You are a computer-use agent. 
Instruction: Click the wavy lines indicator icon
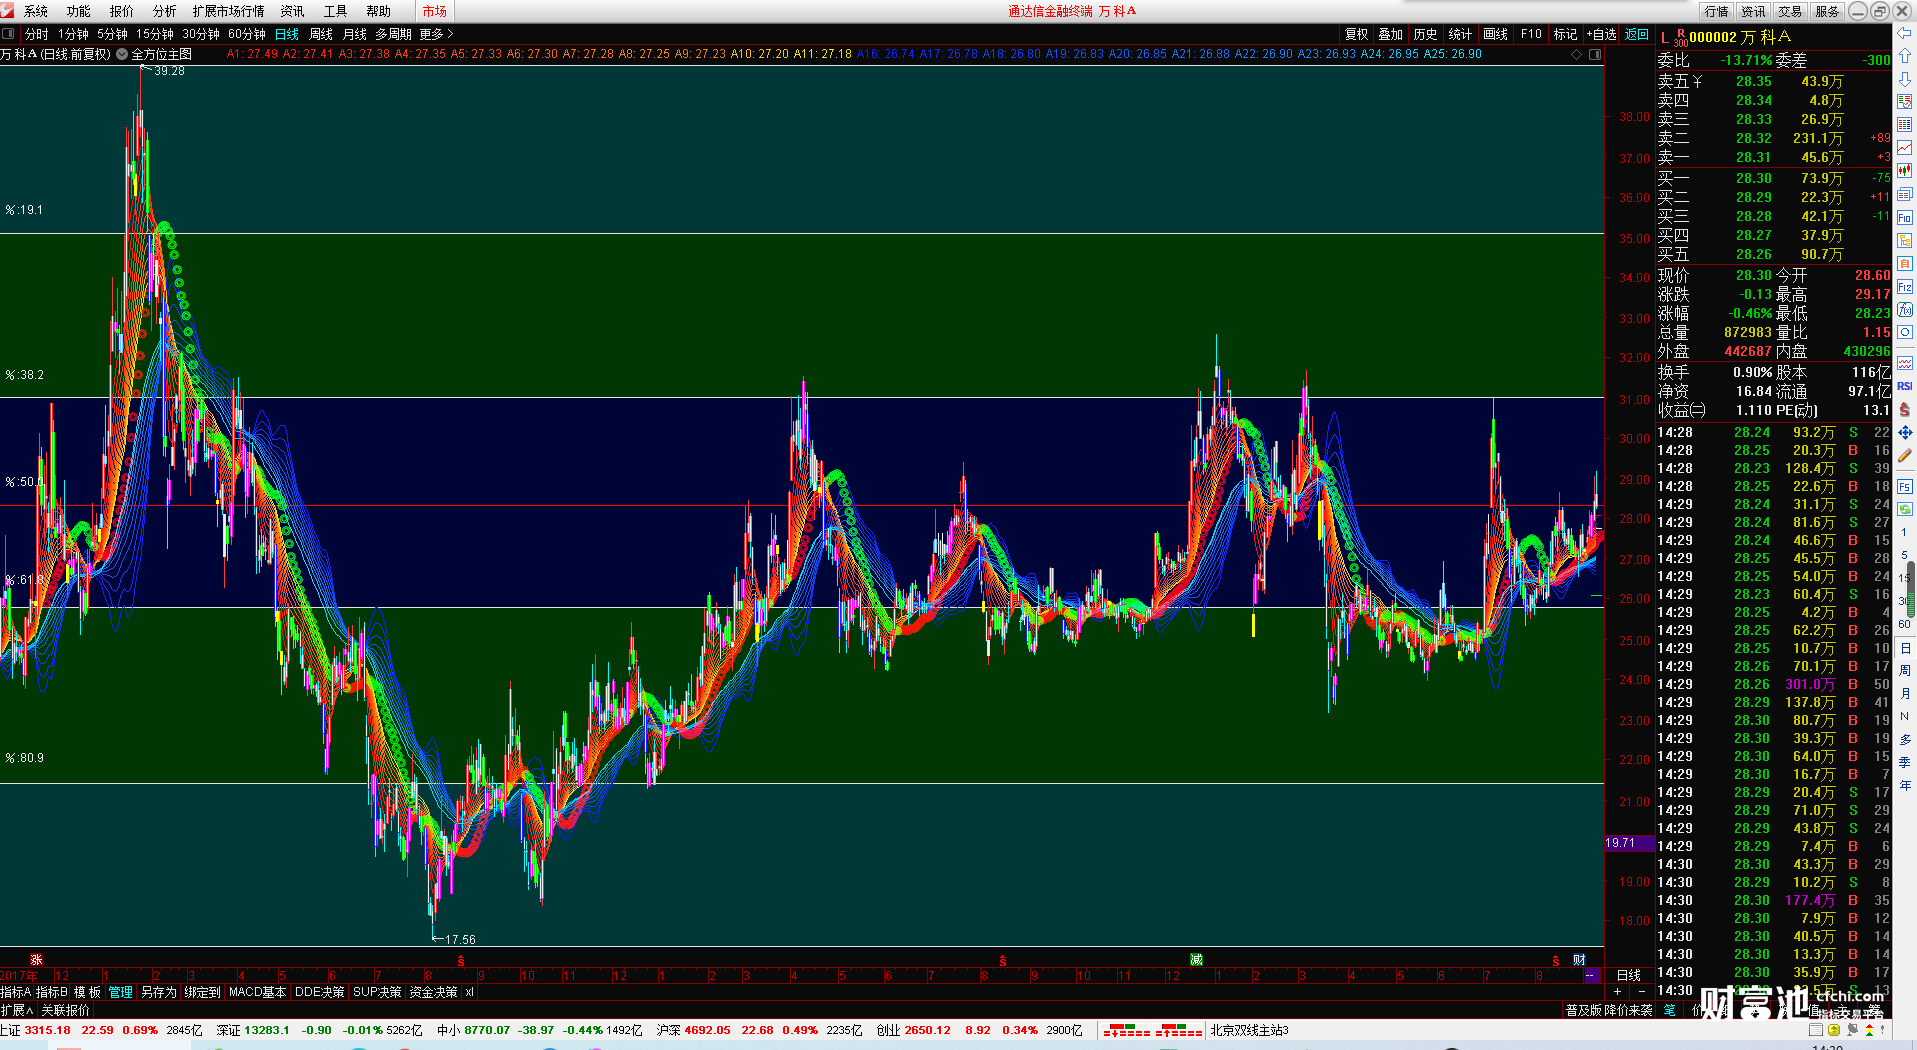pyautogui.click(x=1905, y=363)
